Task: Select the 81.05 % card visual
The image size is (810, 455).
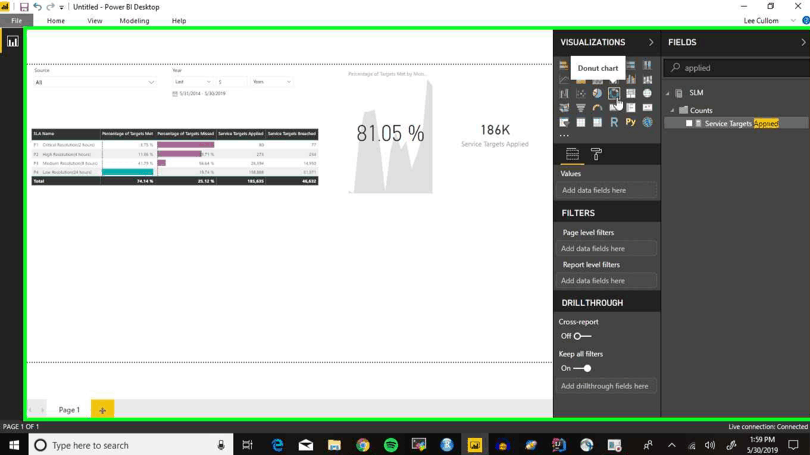Action: 391,134
